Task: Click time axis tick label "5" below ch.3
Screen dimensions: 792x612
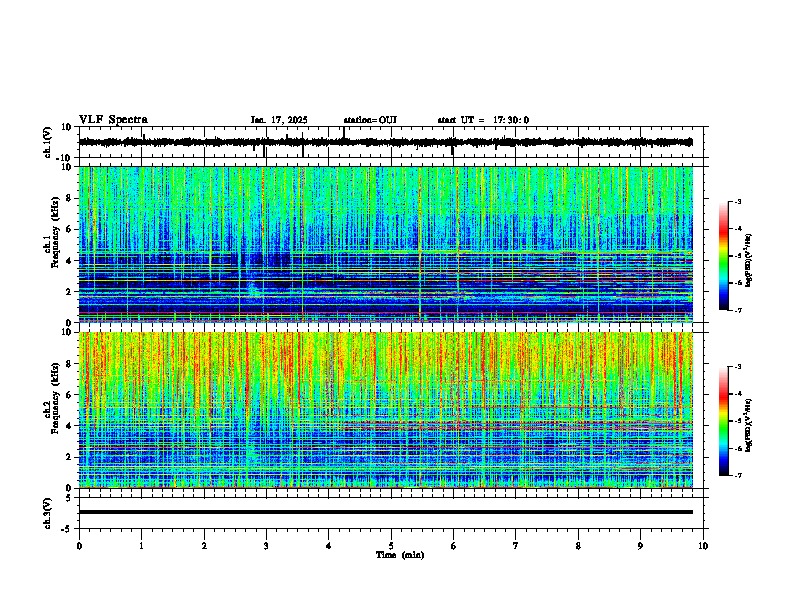Action: click(391, 546)
